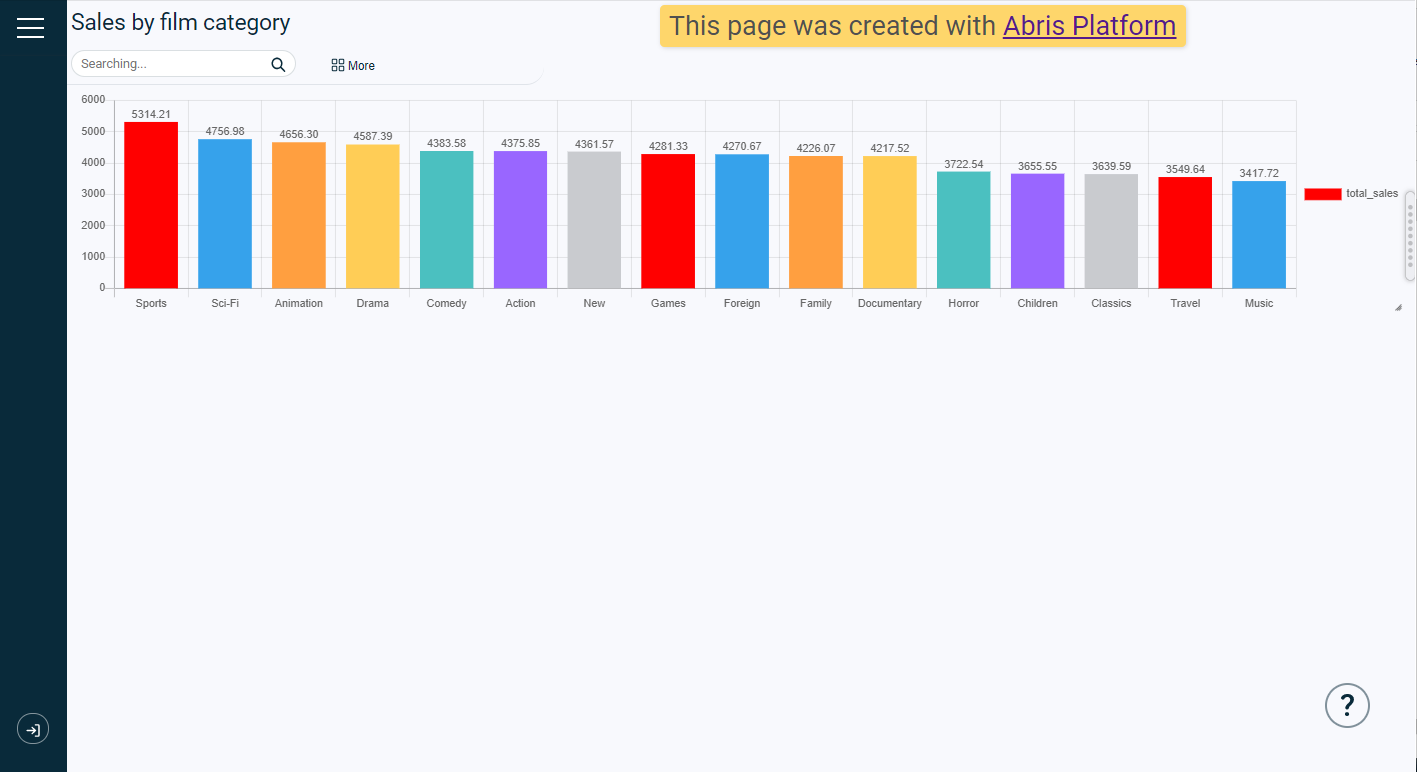
Task: Click the blue Music bar
Action: 1259,234
